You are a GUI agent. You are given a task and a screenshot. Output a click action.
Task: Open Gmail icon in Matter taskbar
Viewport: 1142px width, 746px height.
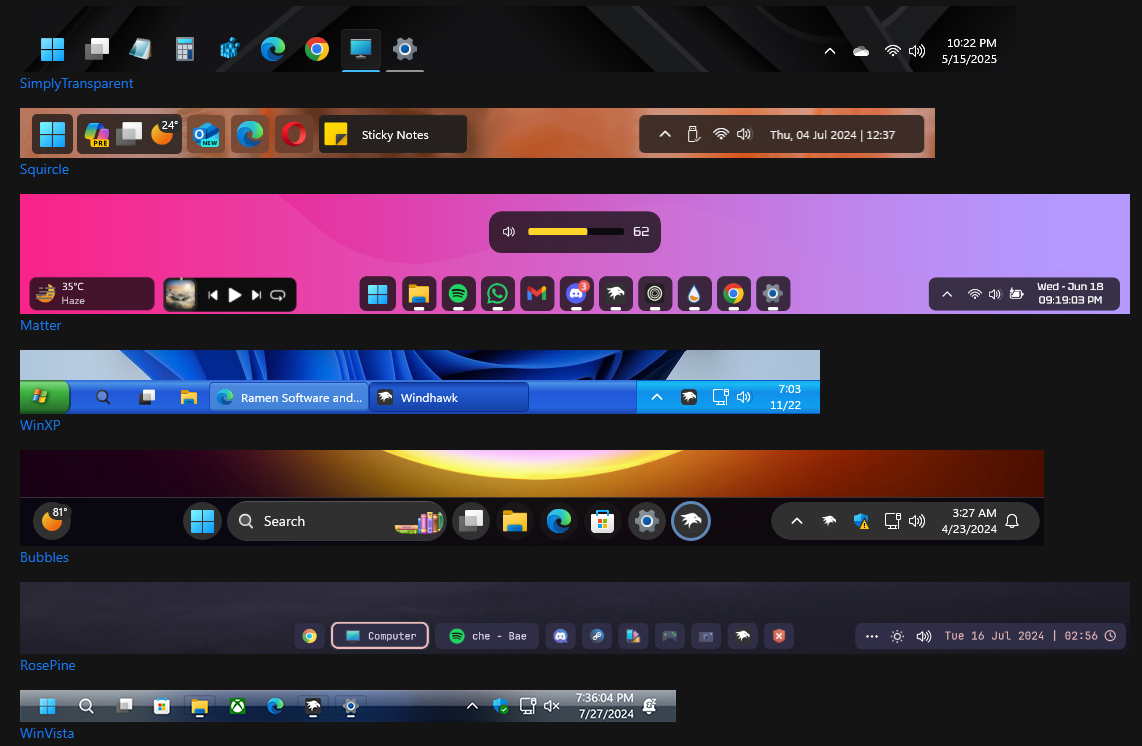537,294
